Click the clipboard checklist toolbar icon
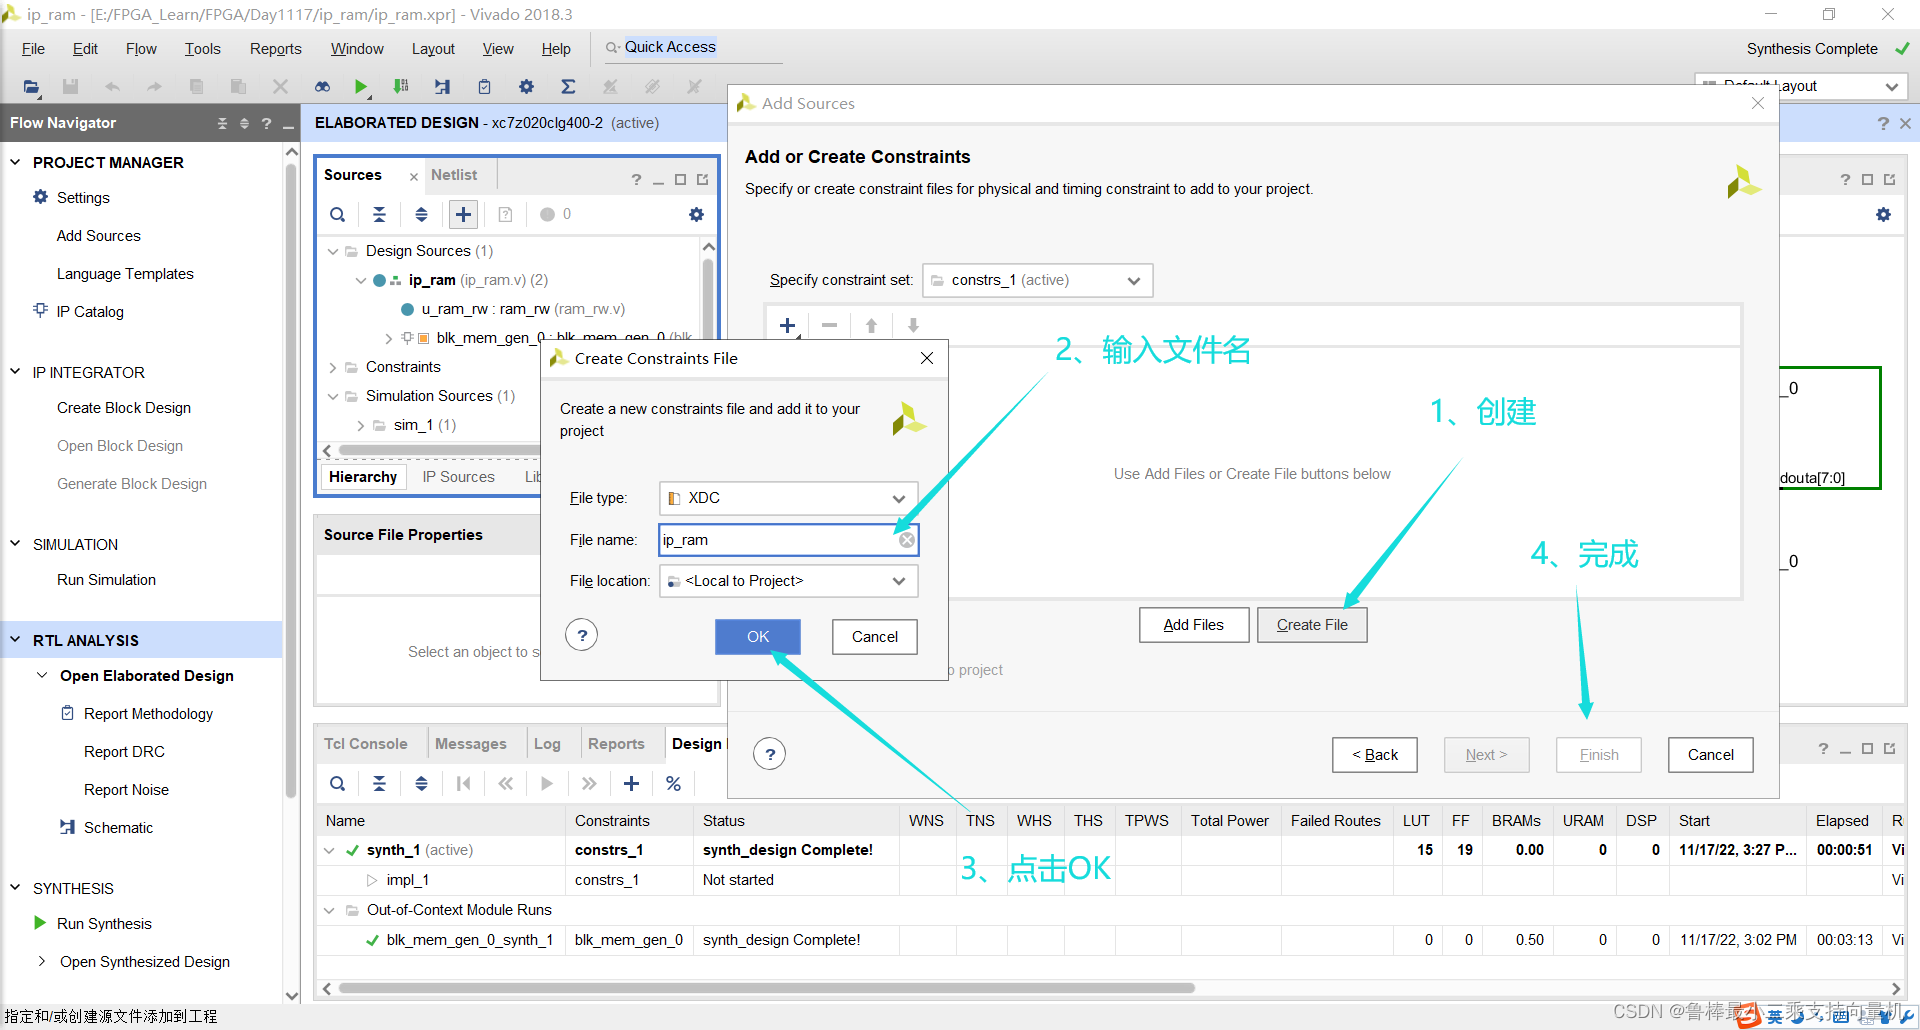 click(x=484, y=87)
